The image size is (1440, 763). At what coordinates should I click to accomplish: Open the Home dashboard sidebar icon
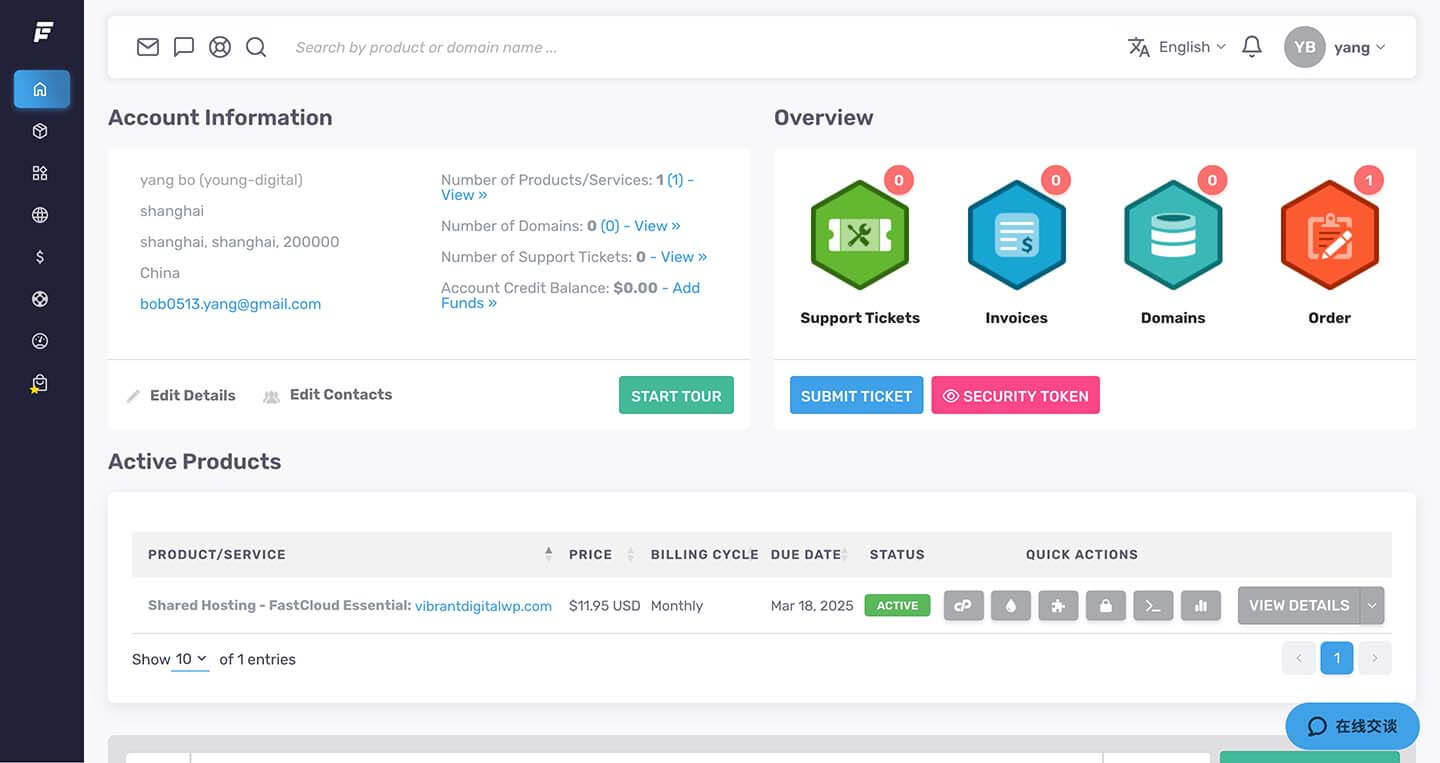41,89
